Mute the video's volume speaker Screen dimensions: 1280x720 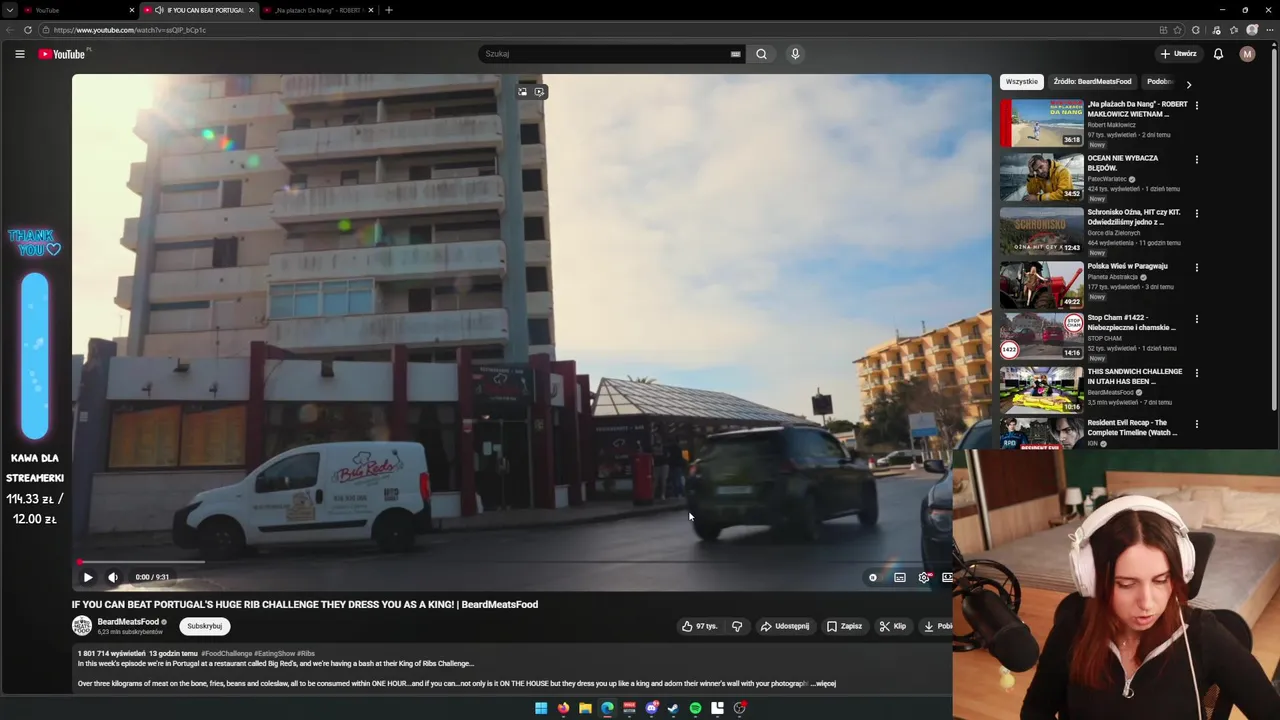pyautogui.click(x=113, y=577)
